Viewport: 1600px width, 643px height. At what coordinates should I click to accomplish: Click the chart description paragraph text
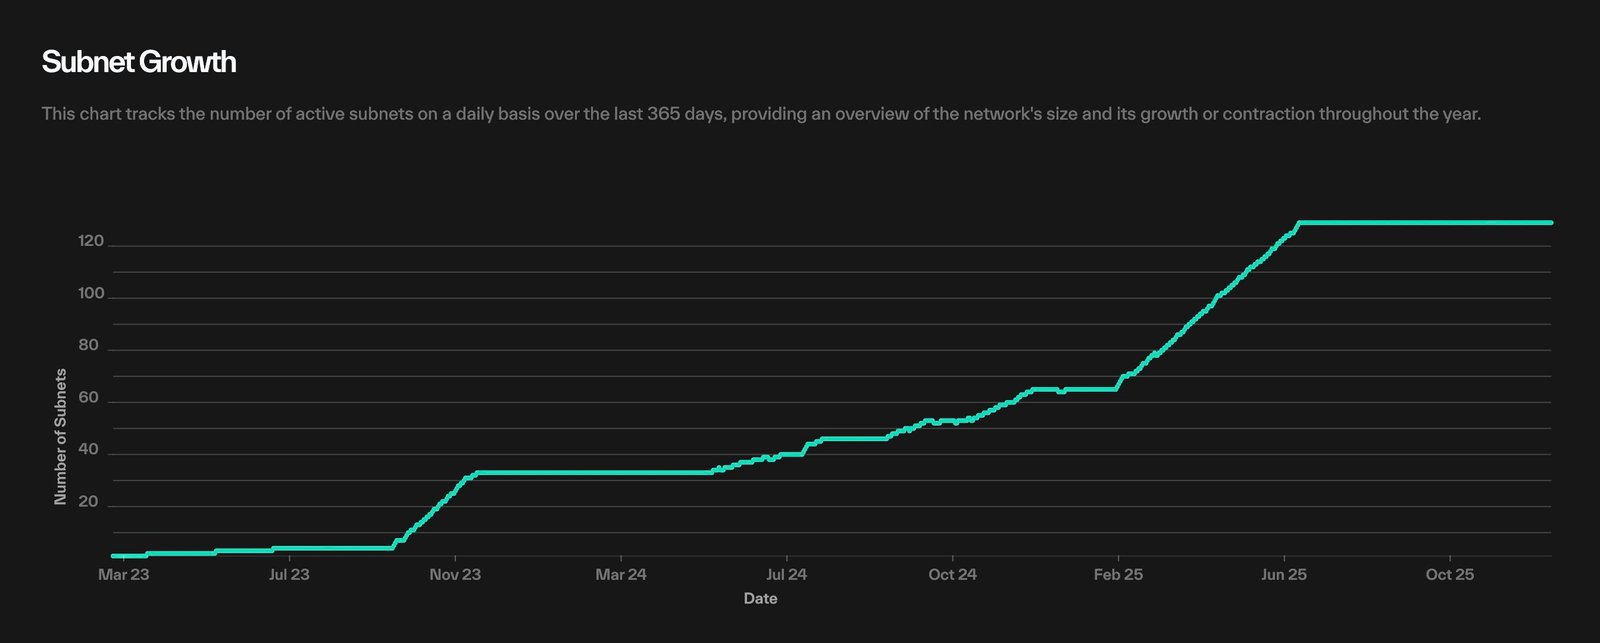coord(760,114)
